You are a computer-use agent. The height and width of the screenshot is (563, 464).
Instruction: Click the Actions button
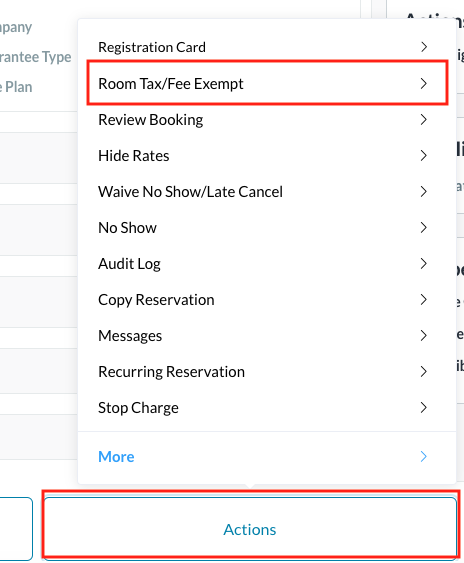pyautogui.click(x=250, y=529)
